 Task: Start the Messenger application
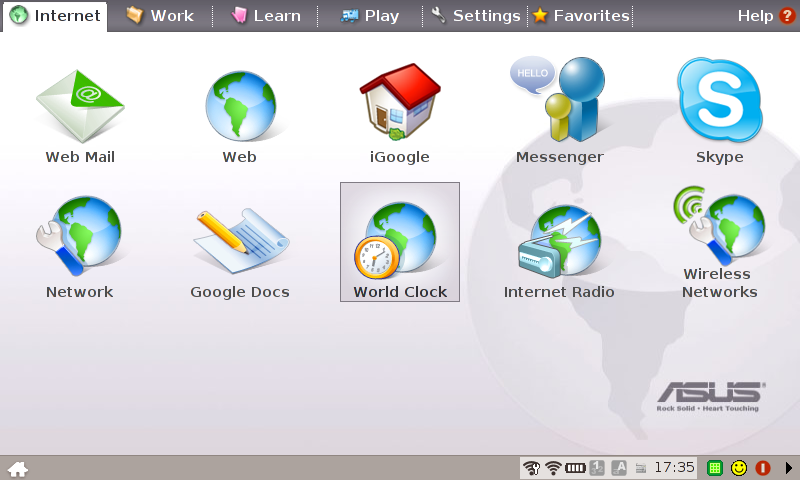point(559,110)
